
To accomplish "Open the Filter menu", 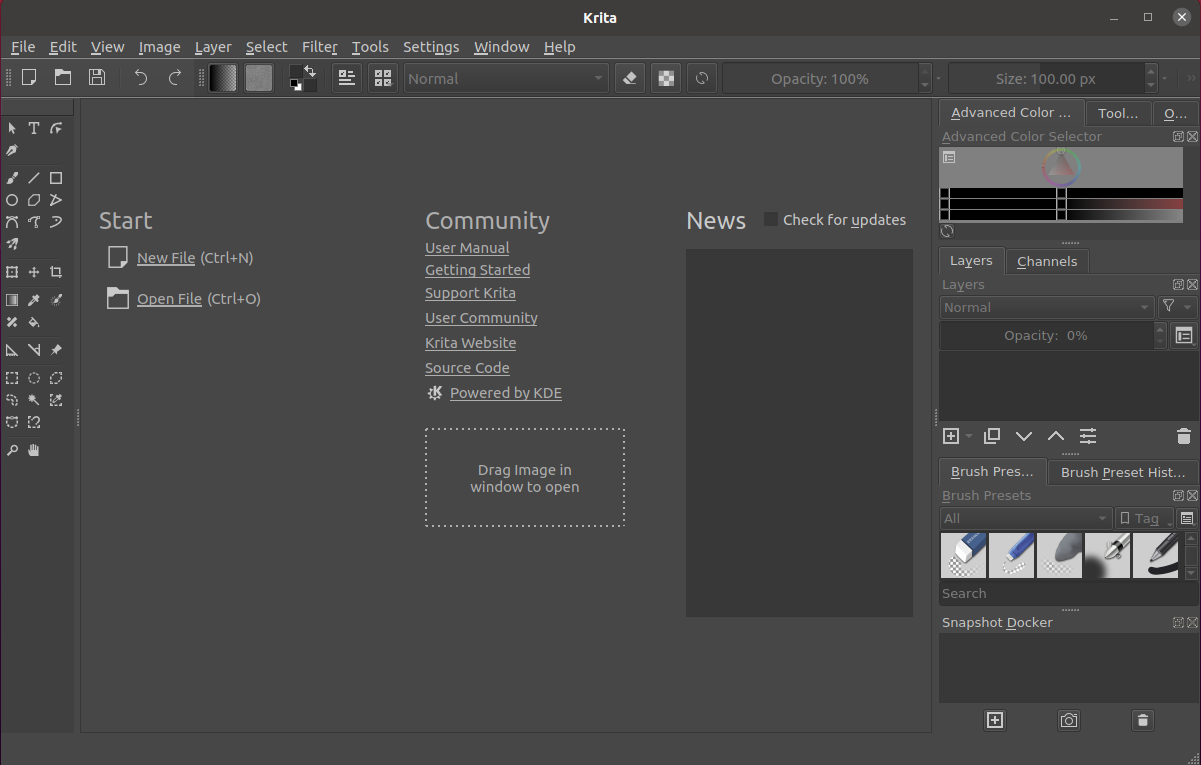I will 319,47.
